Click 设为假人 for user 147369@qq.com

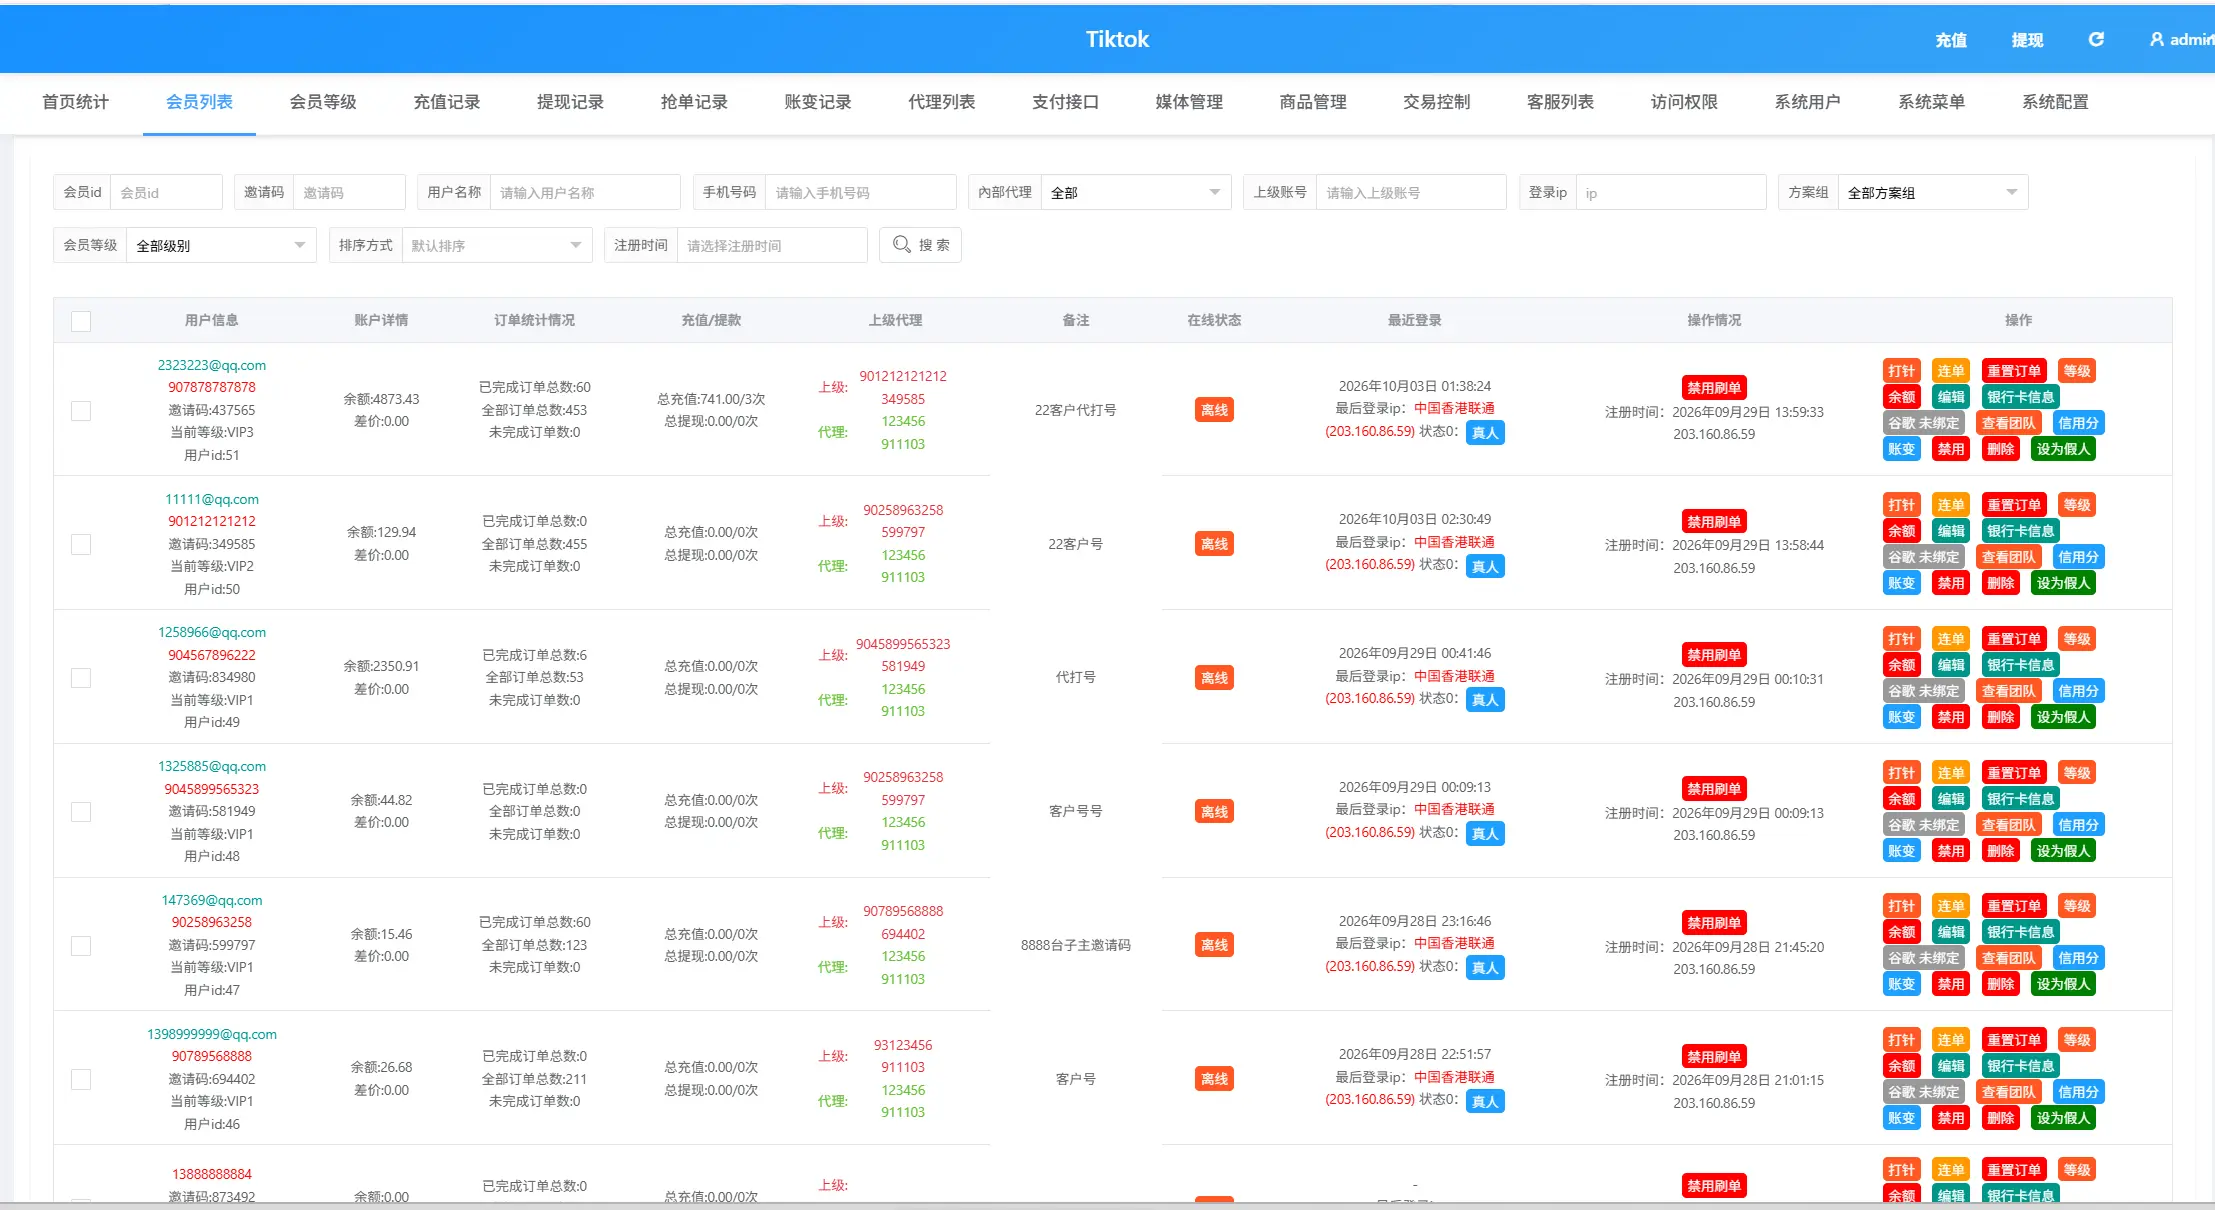point(2063,984)
